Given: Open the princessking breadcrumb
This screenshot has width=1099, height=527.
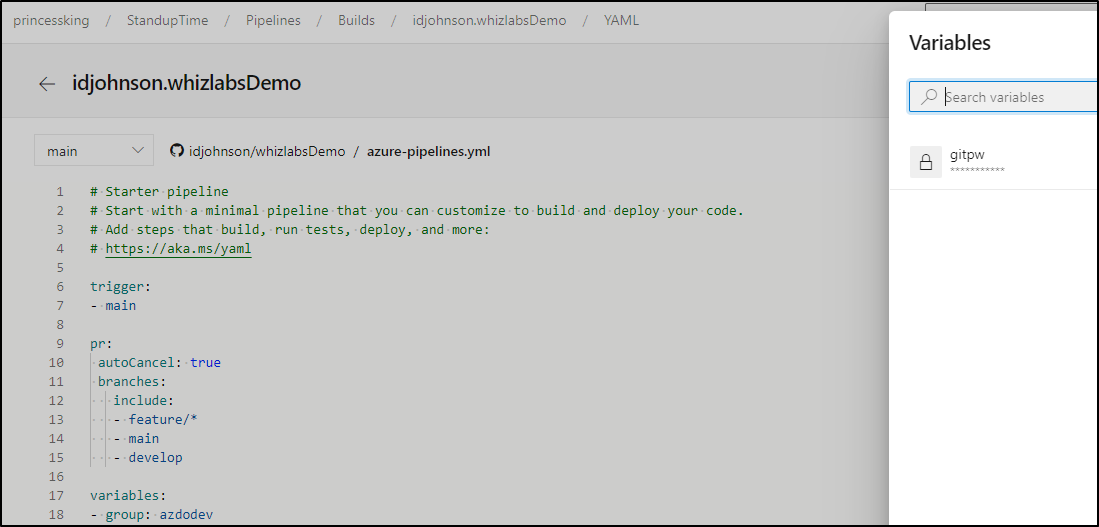Looking at the screenshot, I should pyautogui.click(x=51, y=20).
